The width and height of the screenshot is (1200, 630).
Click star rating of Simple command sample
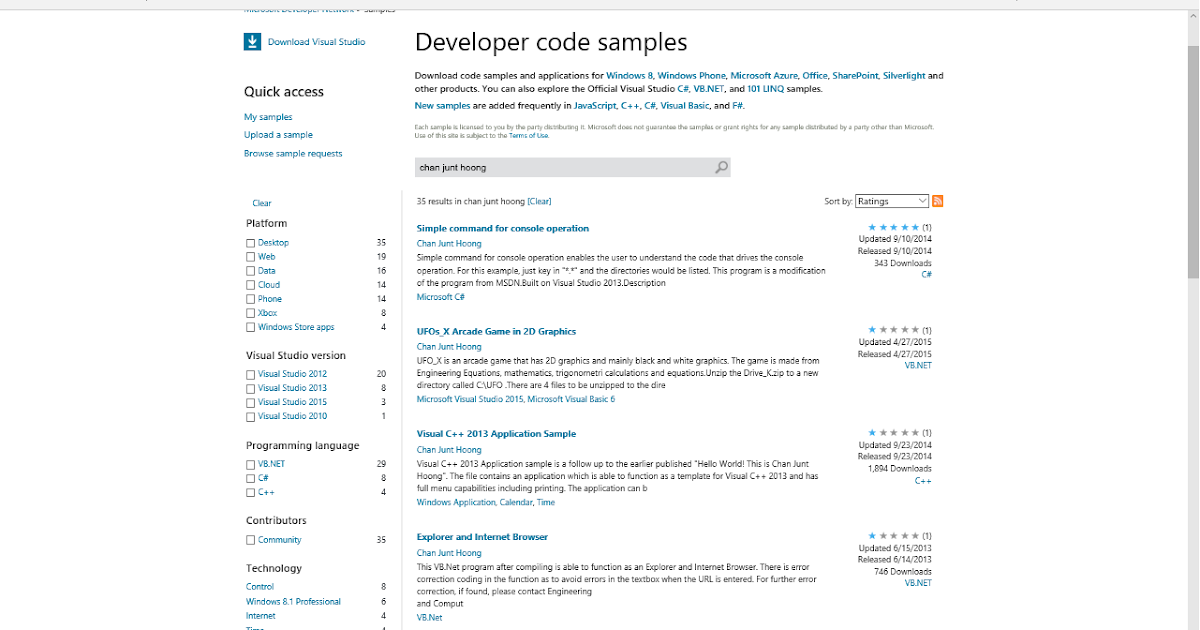coord(893,228)
